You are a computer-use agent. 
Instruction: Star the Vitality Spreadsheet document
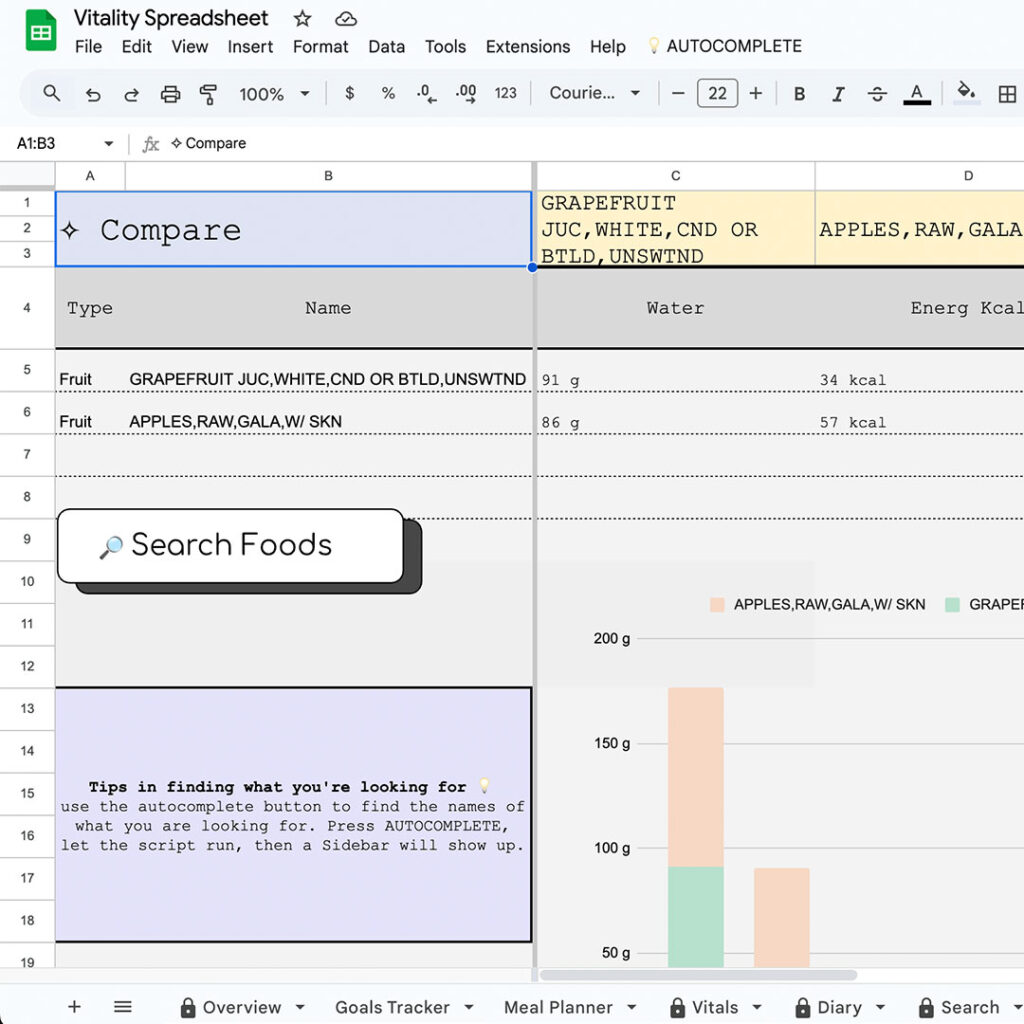(302, 18)
